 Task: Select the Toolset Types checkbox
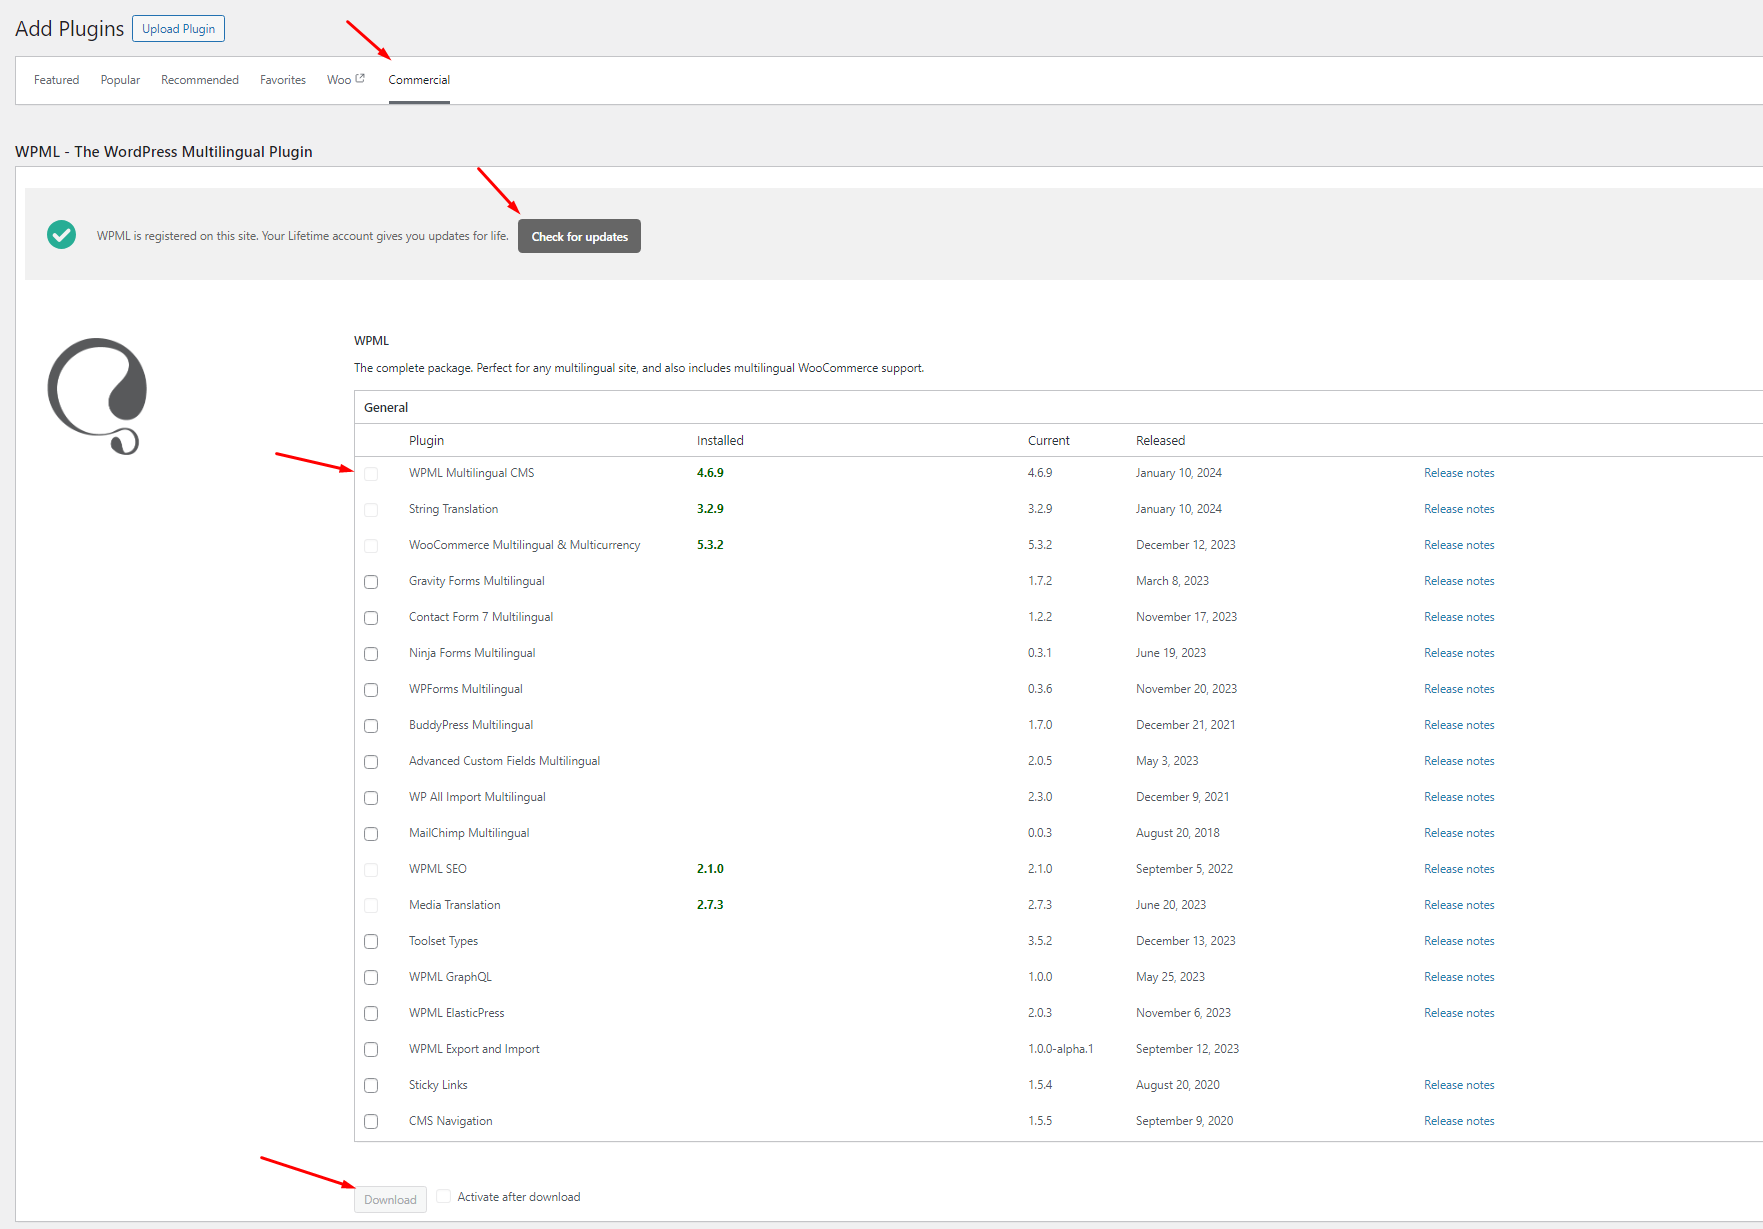point(371,942)
